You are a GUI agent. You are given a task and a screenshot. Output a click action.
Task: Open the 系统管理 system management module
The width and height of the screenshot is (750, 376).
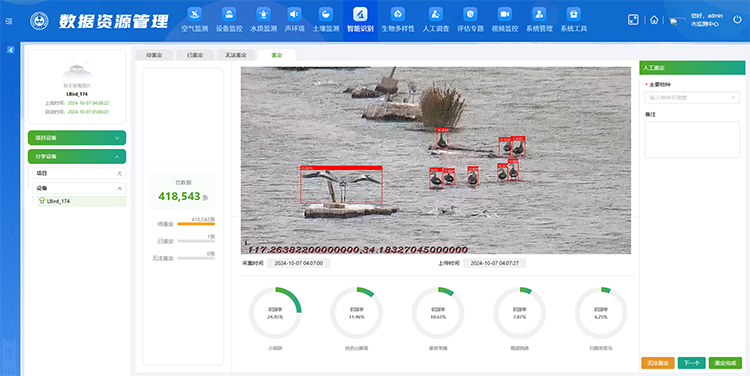[539, 20]
